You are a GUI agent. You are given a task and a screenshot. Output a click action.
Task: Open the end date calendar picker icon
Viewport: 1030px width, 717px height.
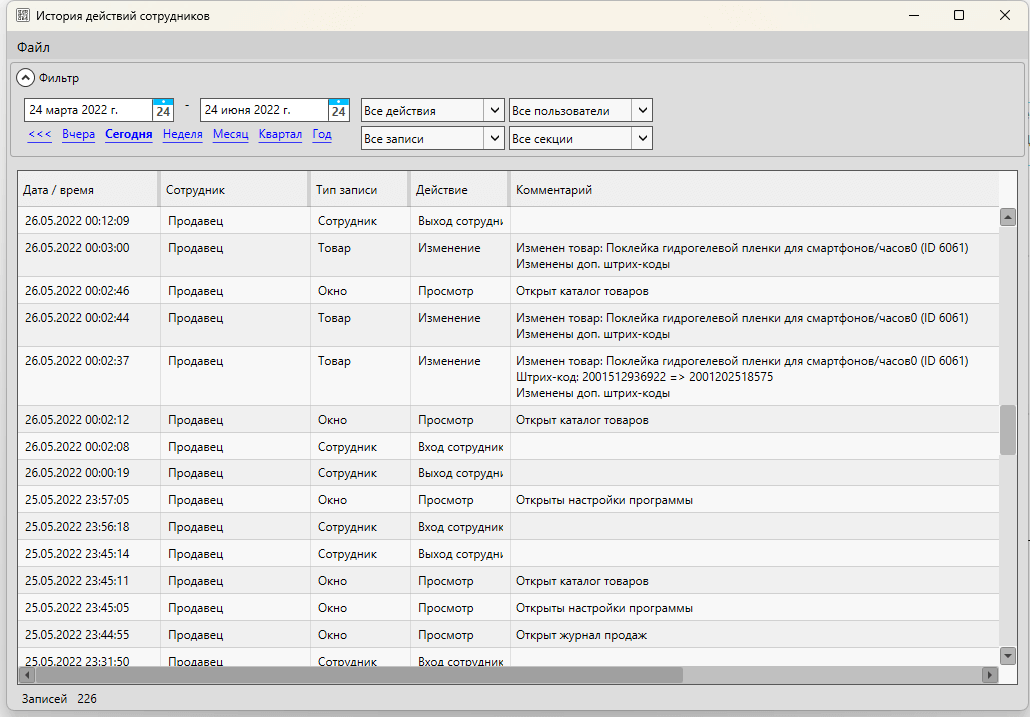pyautogui.click(x=339, y=110)
